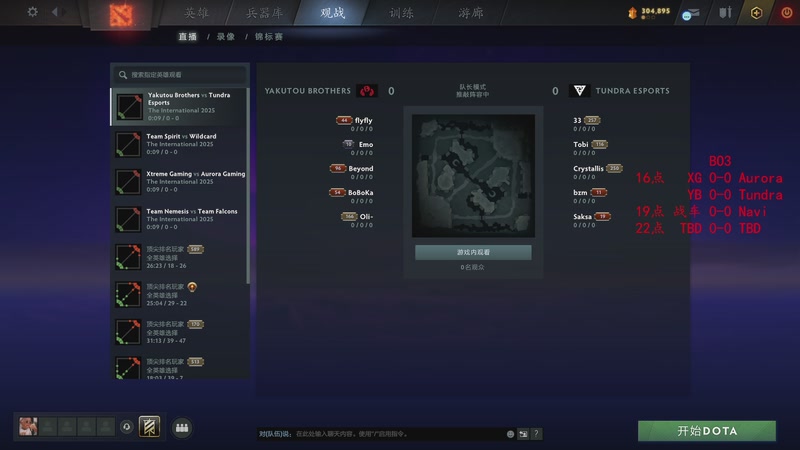Select the Team Spirit vs Wildcard match

[179, 144]
